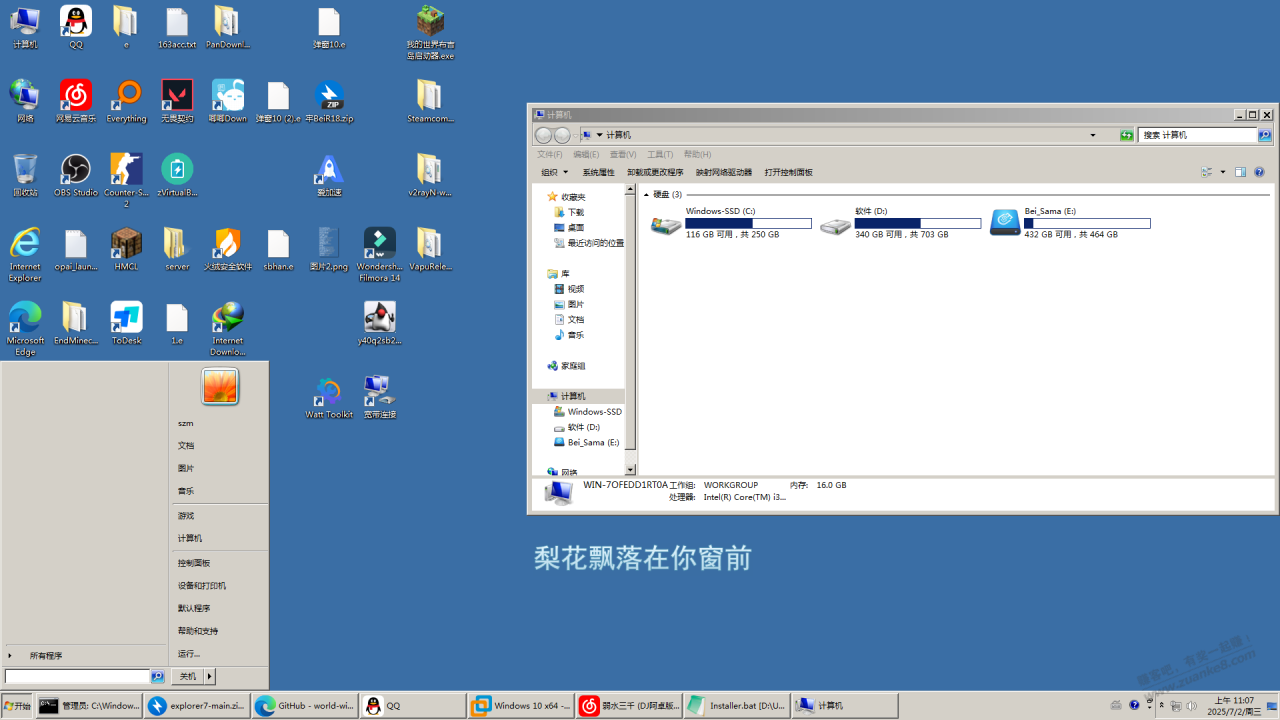Select the 图片2.png file icon
The width and height of the screenshot is (1280, 720).
(329, 249)
